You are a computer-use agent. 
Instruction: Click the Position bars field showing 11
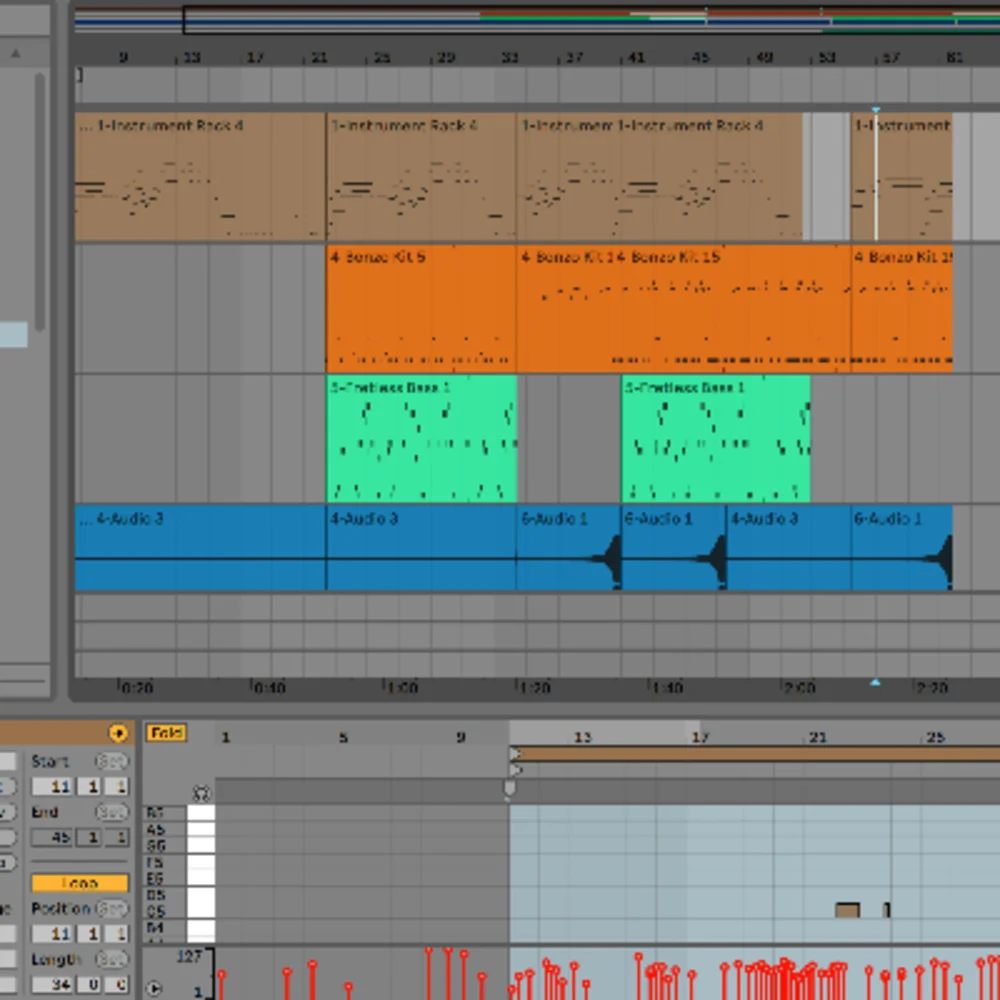52,934
